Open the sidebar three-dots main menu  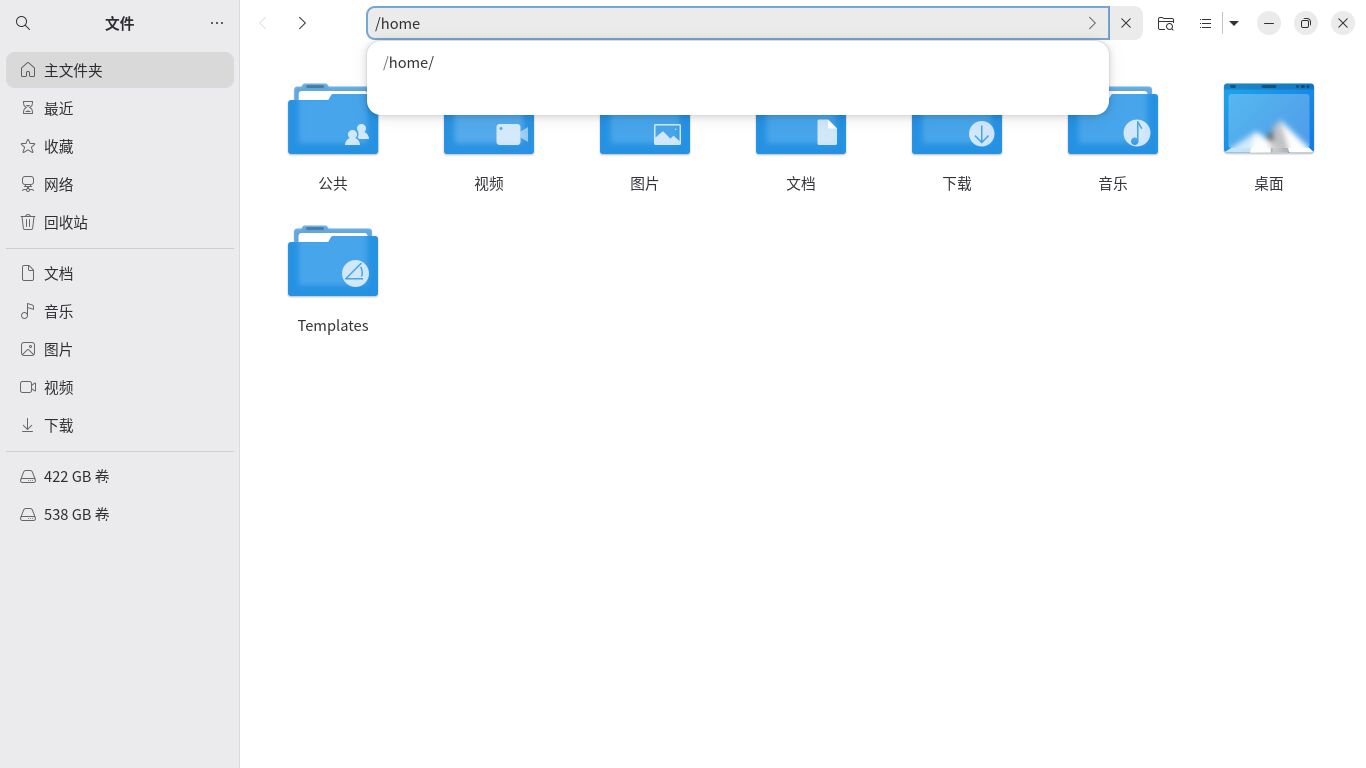[x=217, y=23]
